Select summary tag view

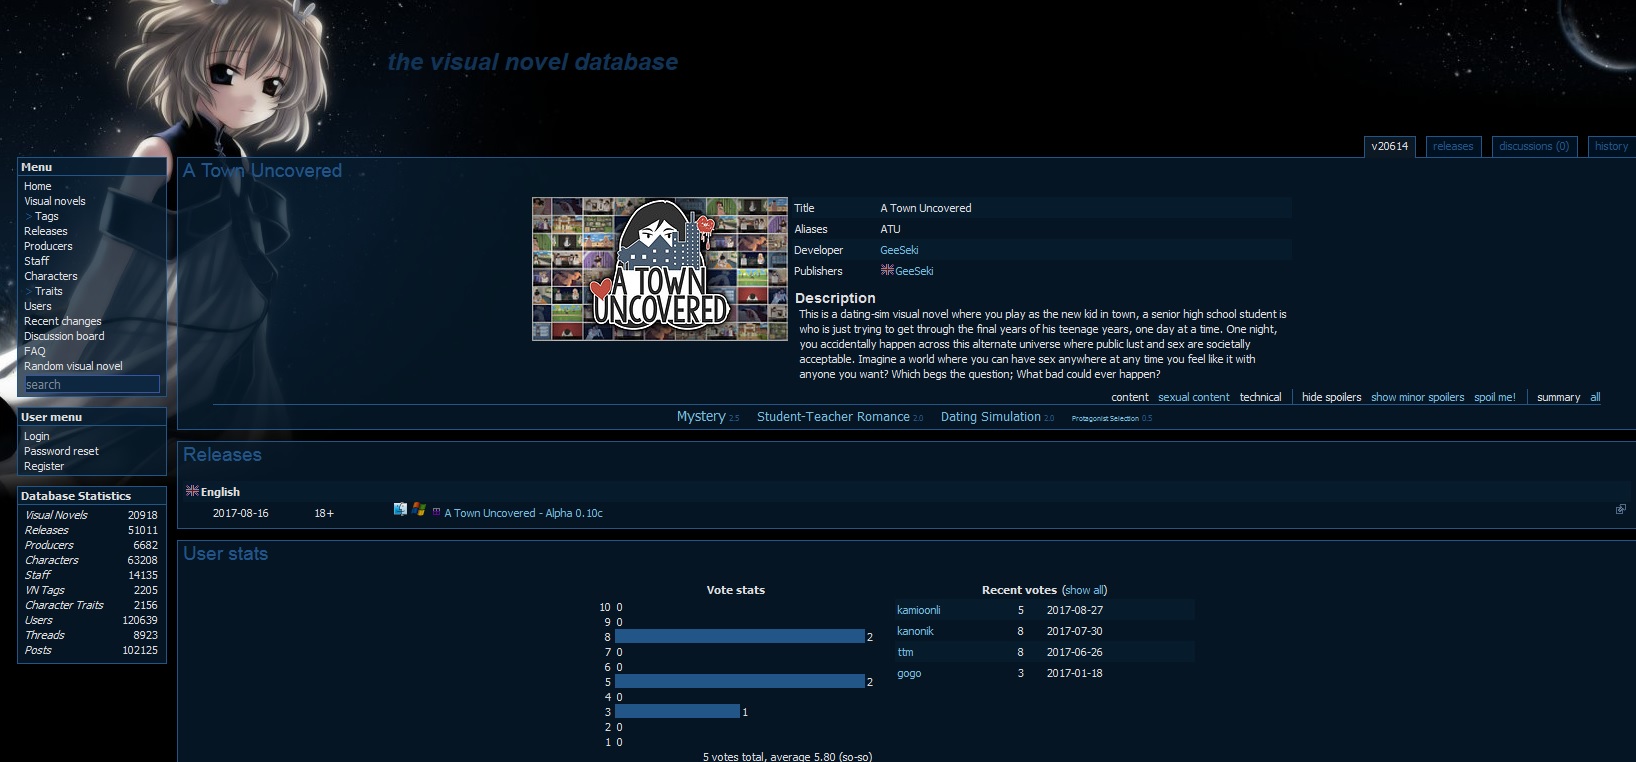tap(1558, 397)
